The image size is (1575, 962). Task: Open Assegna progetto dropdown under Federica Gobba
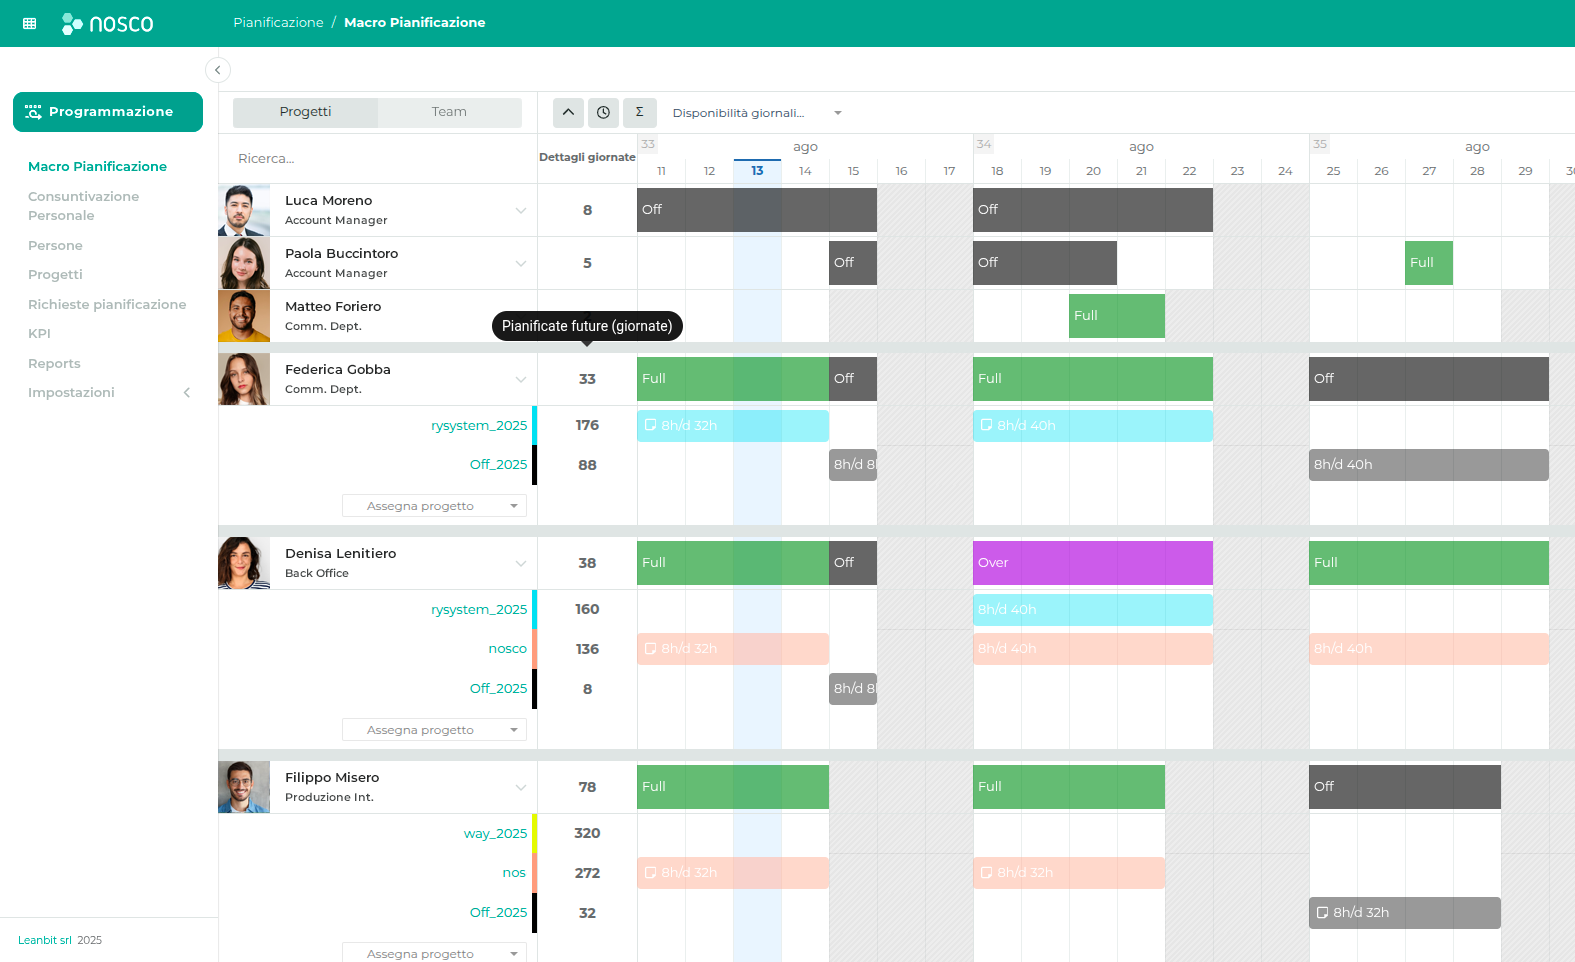click(x=434, y=506)
